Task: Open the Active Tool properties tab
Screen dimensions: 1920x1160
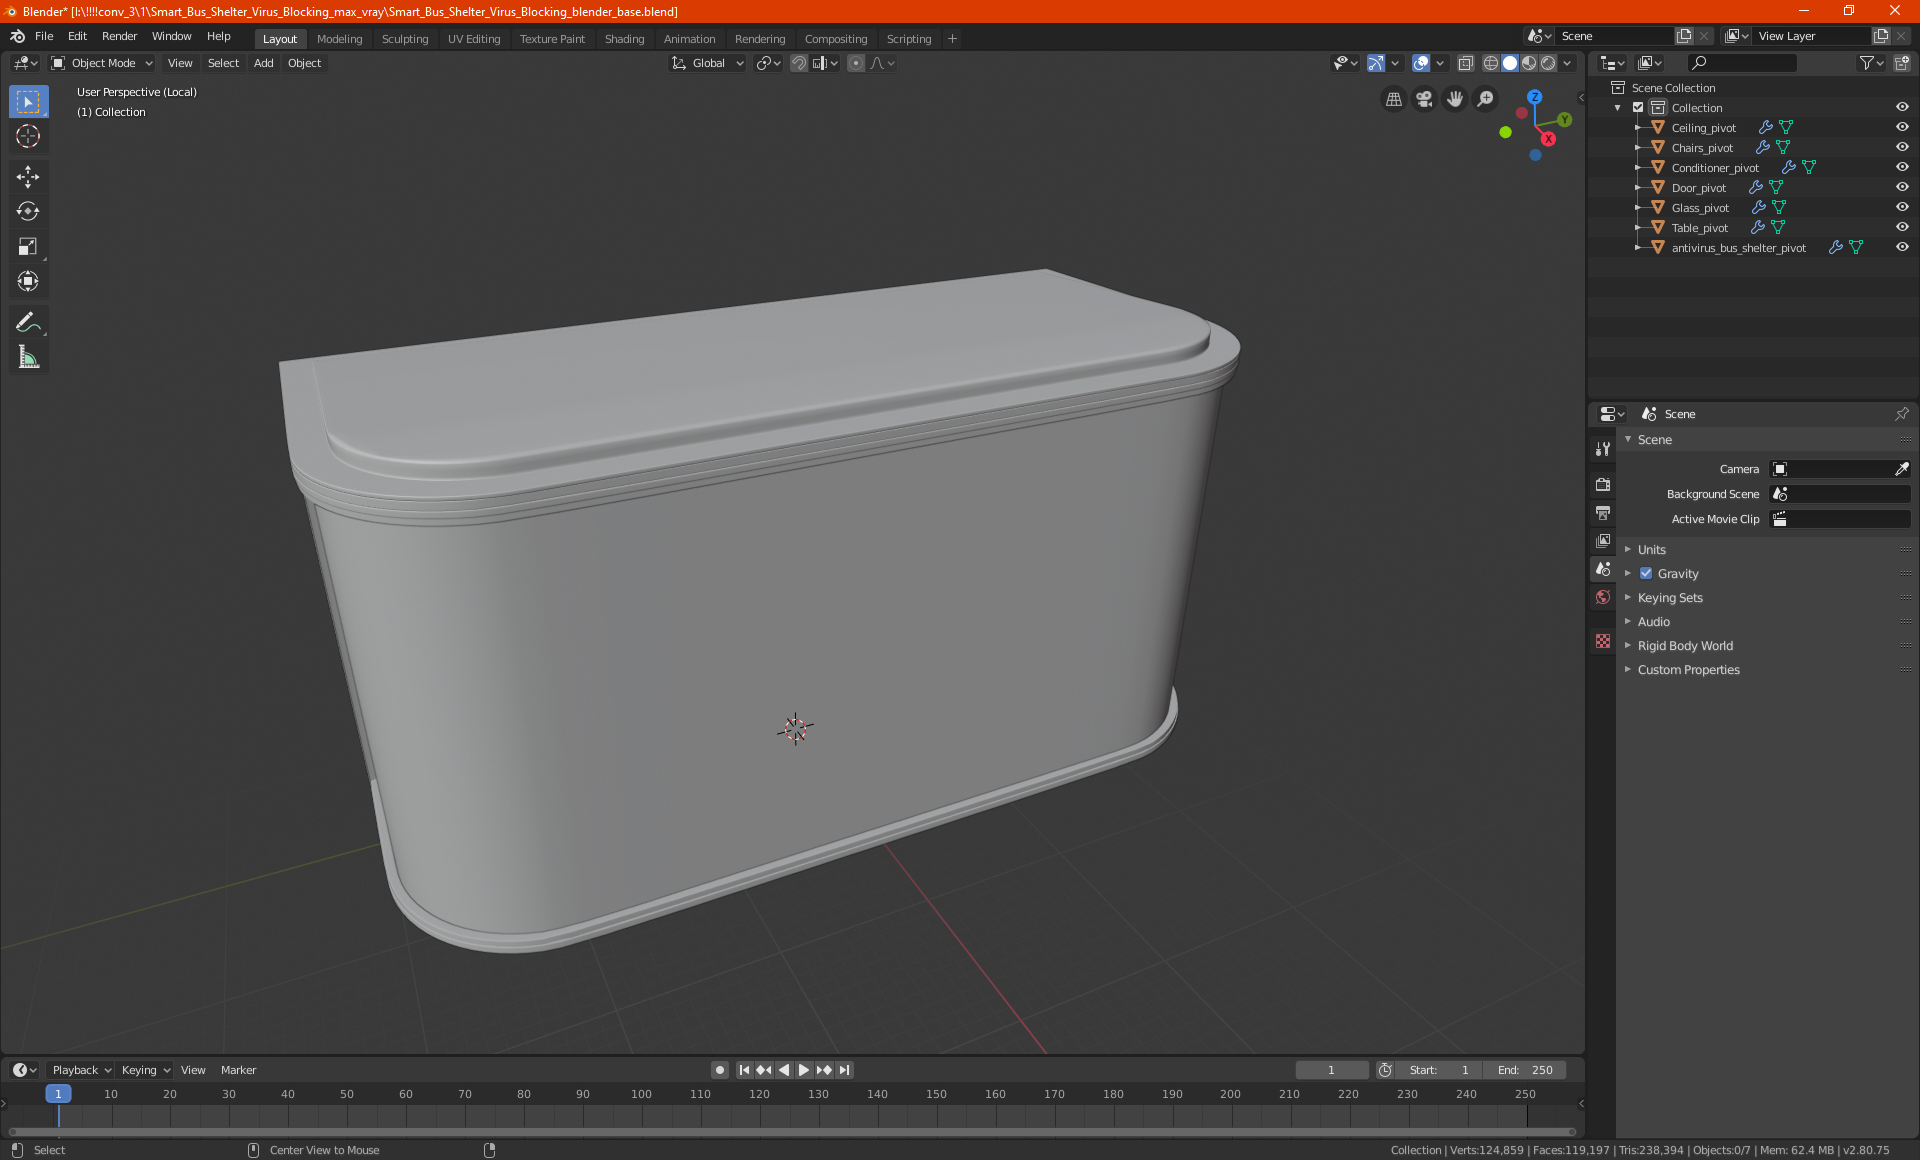Action: [1603, 449]
